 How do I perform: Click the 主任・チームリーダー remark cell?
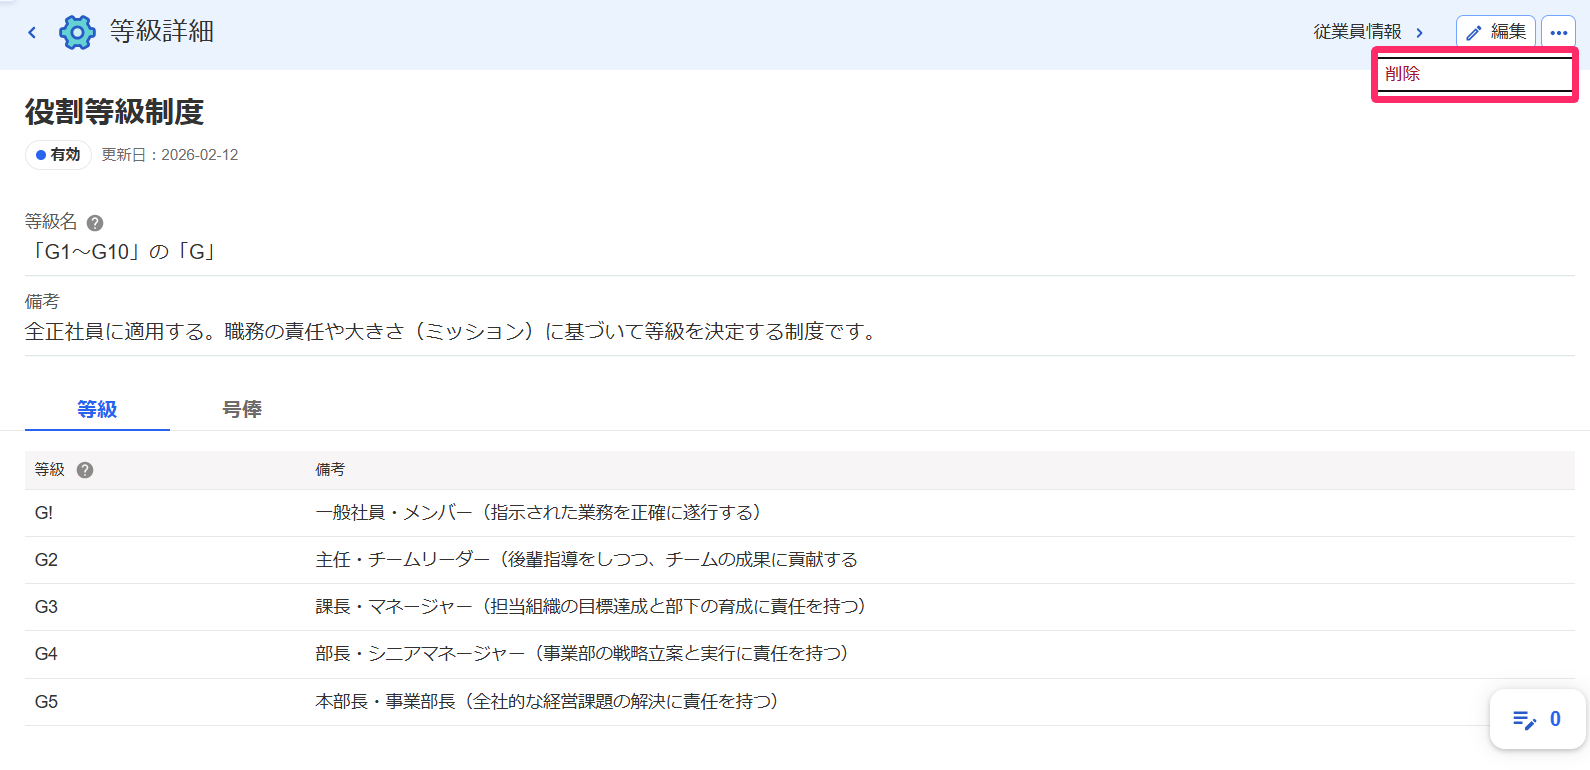(x=940, y=560)
